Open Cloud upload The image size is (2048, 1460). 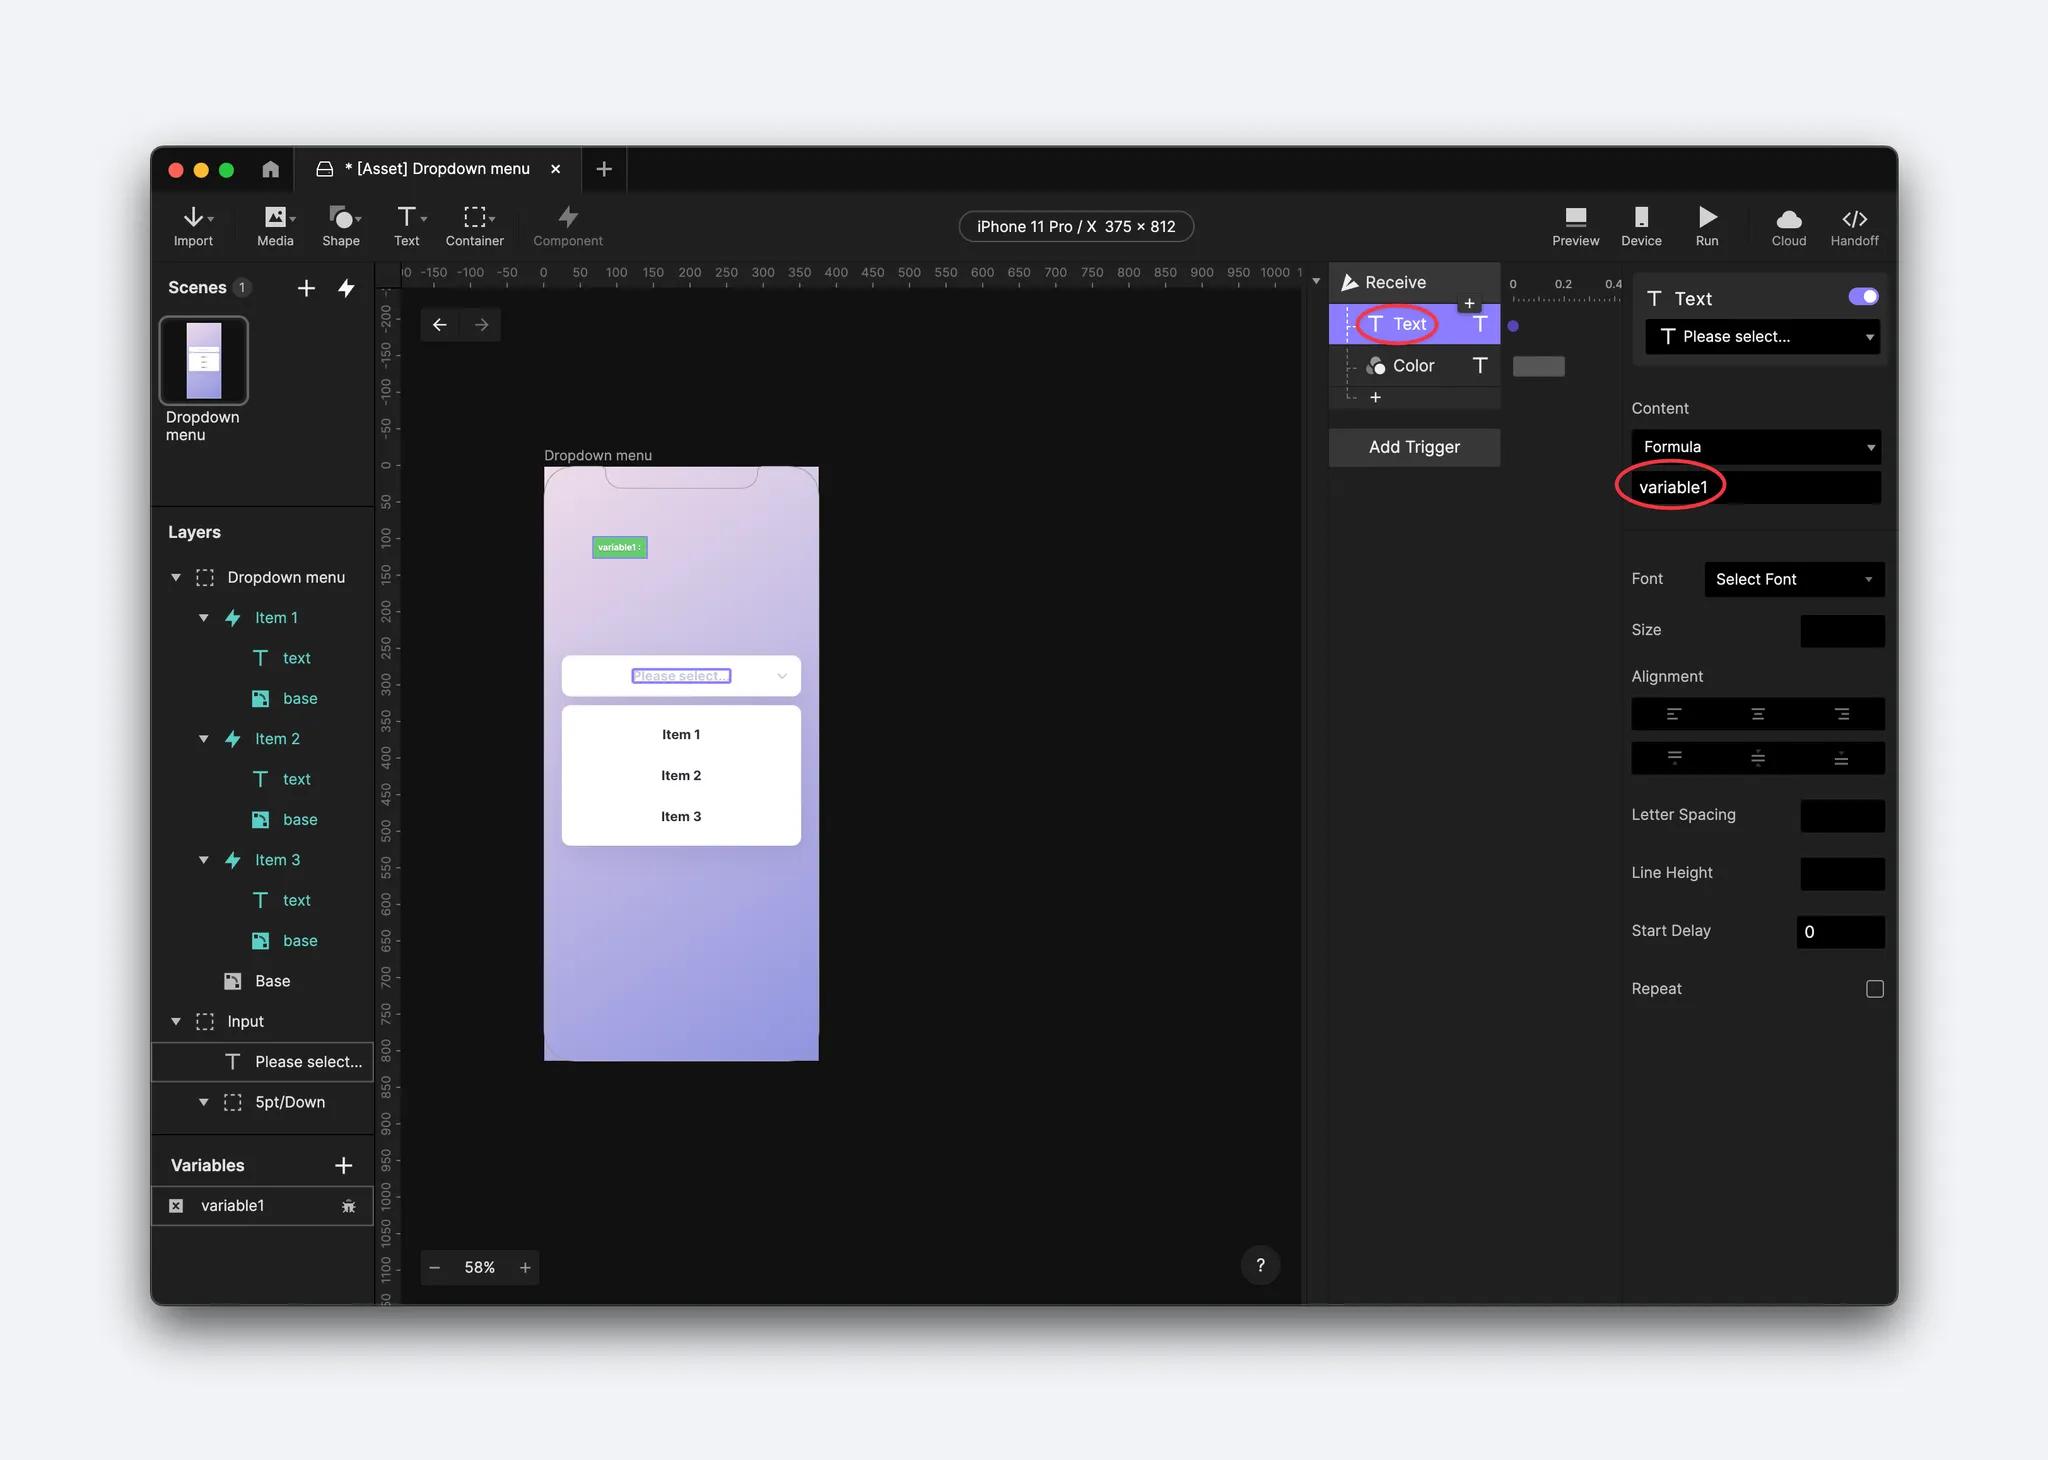(1789, 226)
